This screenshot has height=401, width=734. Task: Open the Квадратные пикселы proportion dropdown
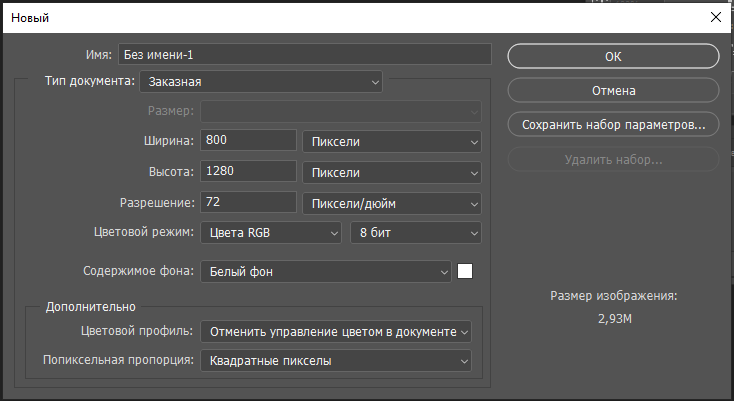coord(336,361)
